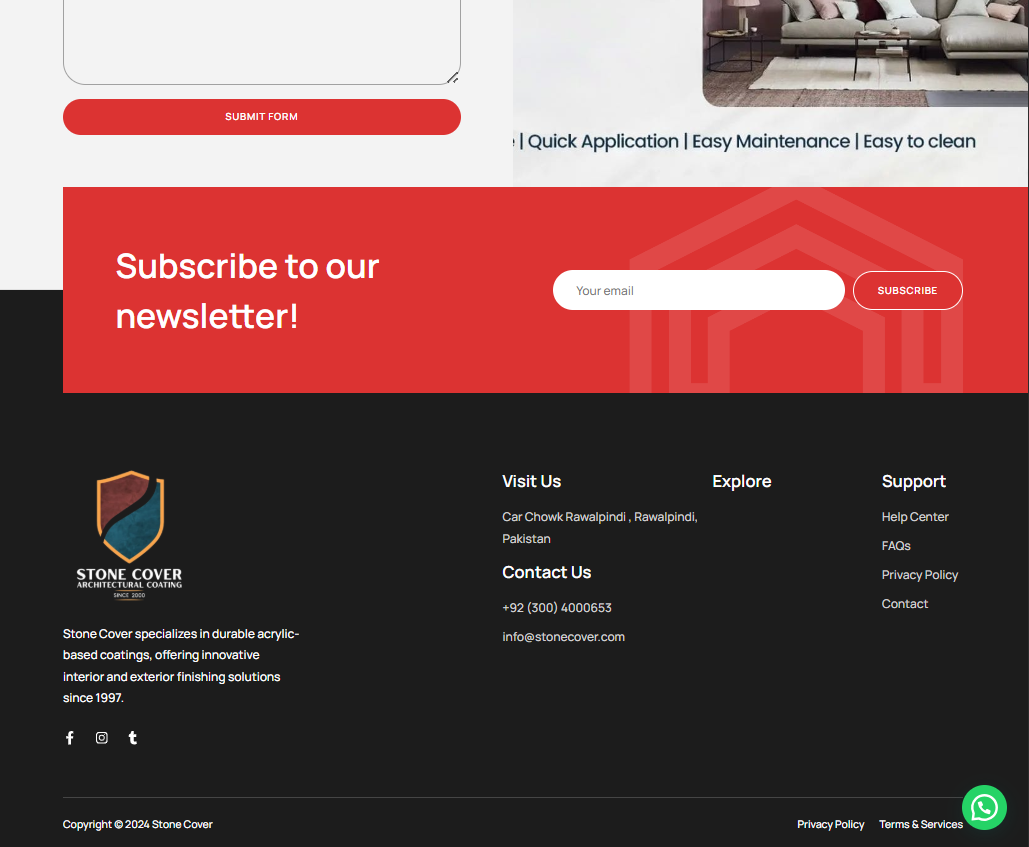Click the Subscribe newsletter button

click(907, 291)
